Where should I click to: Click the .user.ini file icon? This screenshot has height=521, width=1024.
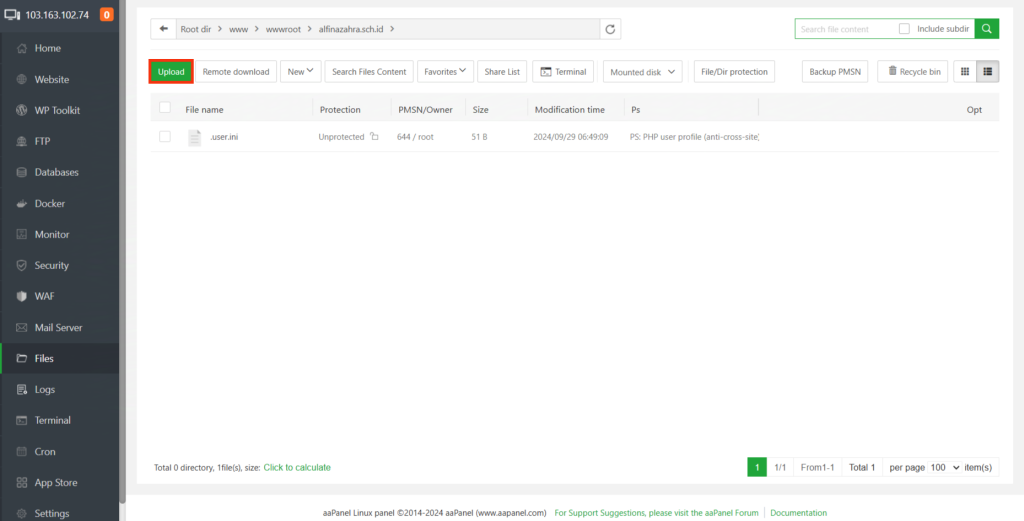[195, 137]
